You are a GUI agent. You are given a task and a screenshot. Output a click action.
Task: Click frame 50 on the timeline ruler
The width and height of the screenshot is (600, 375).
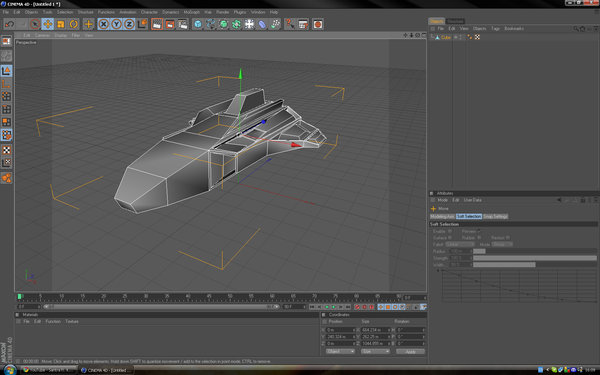tap(230, 297)
